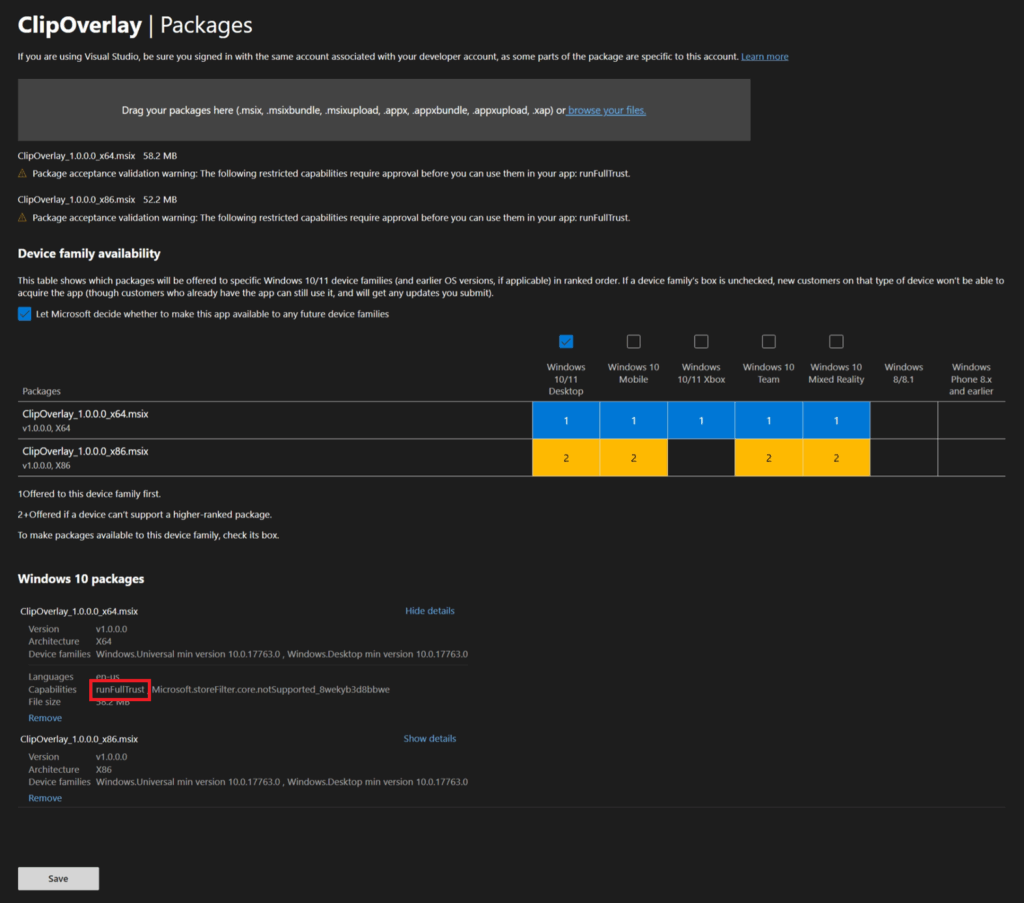The image size is (1024, 903).
Task: Expand x86 package with Show details
Action: point(430,738)
